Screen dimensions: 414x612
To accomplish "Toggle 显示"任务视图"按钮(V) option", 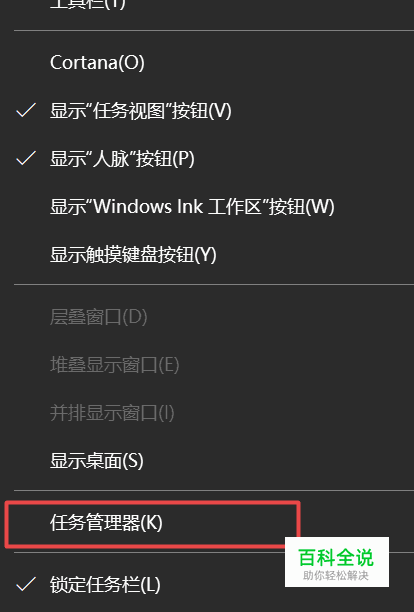I will click(207, 110).
